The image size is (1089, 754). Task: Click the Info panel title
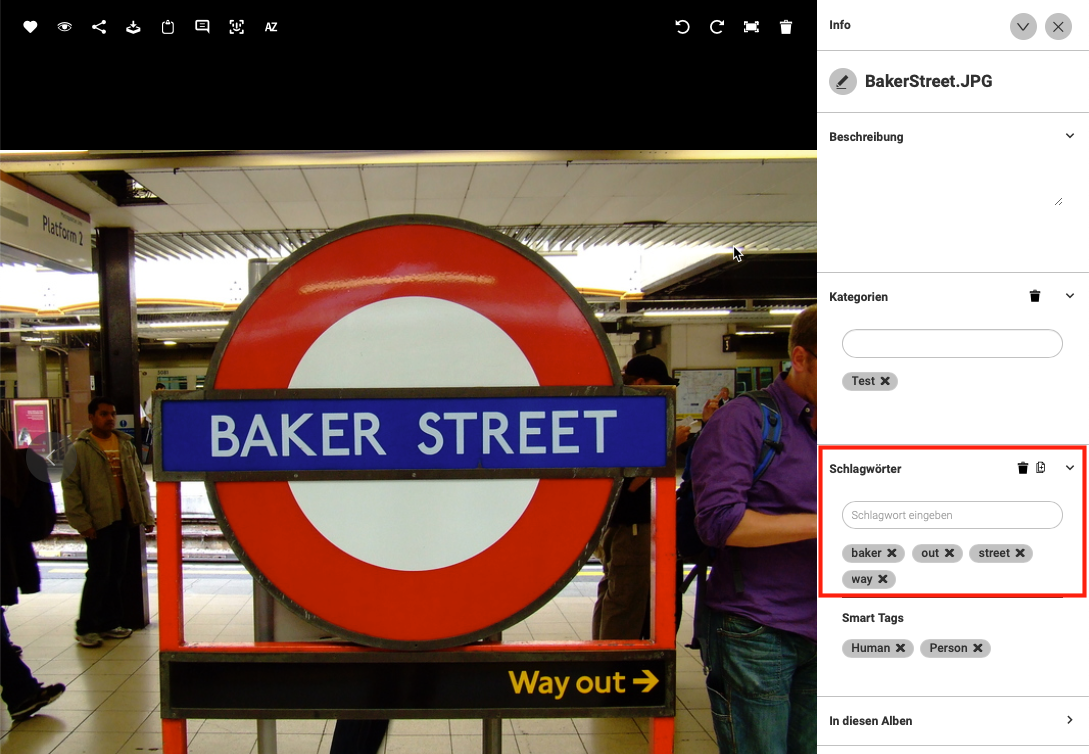840,25
